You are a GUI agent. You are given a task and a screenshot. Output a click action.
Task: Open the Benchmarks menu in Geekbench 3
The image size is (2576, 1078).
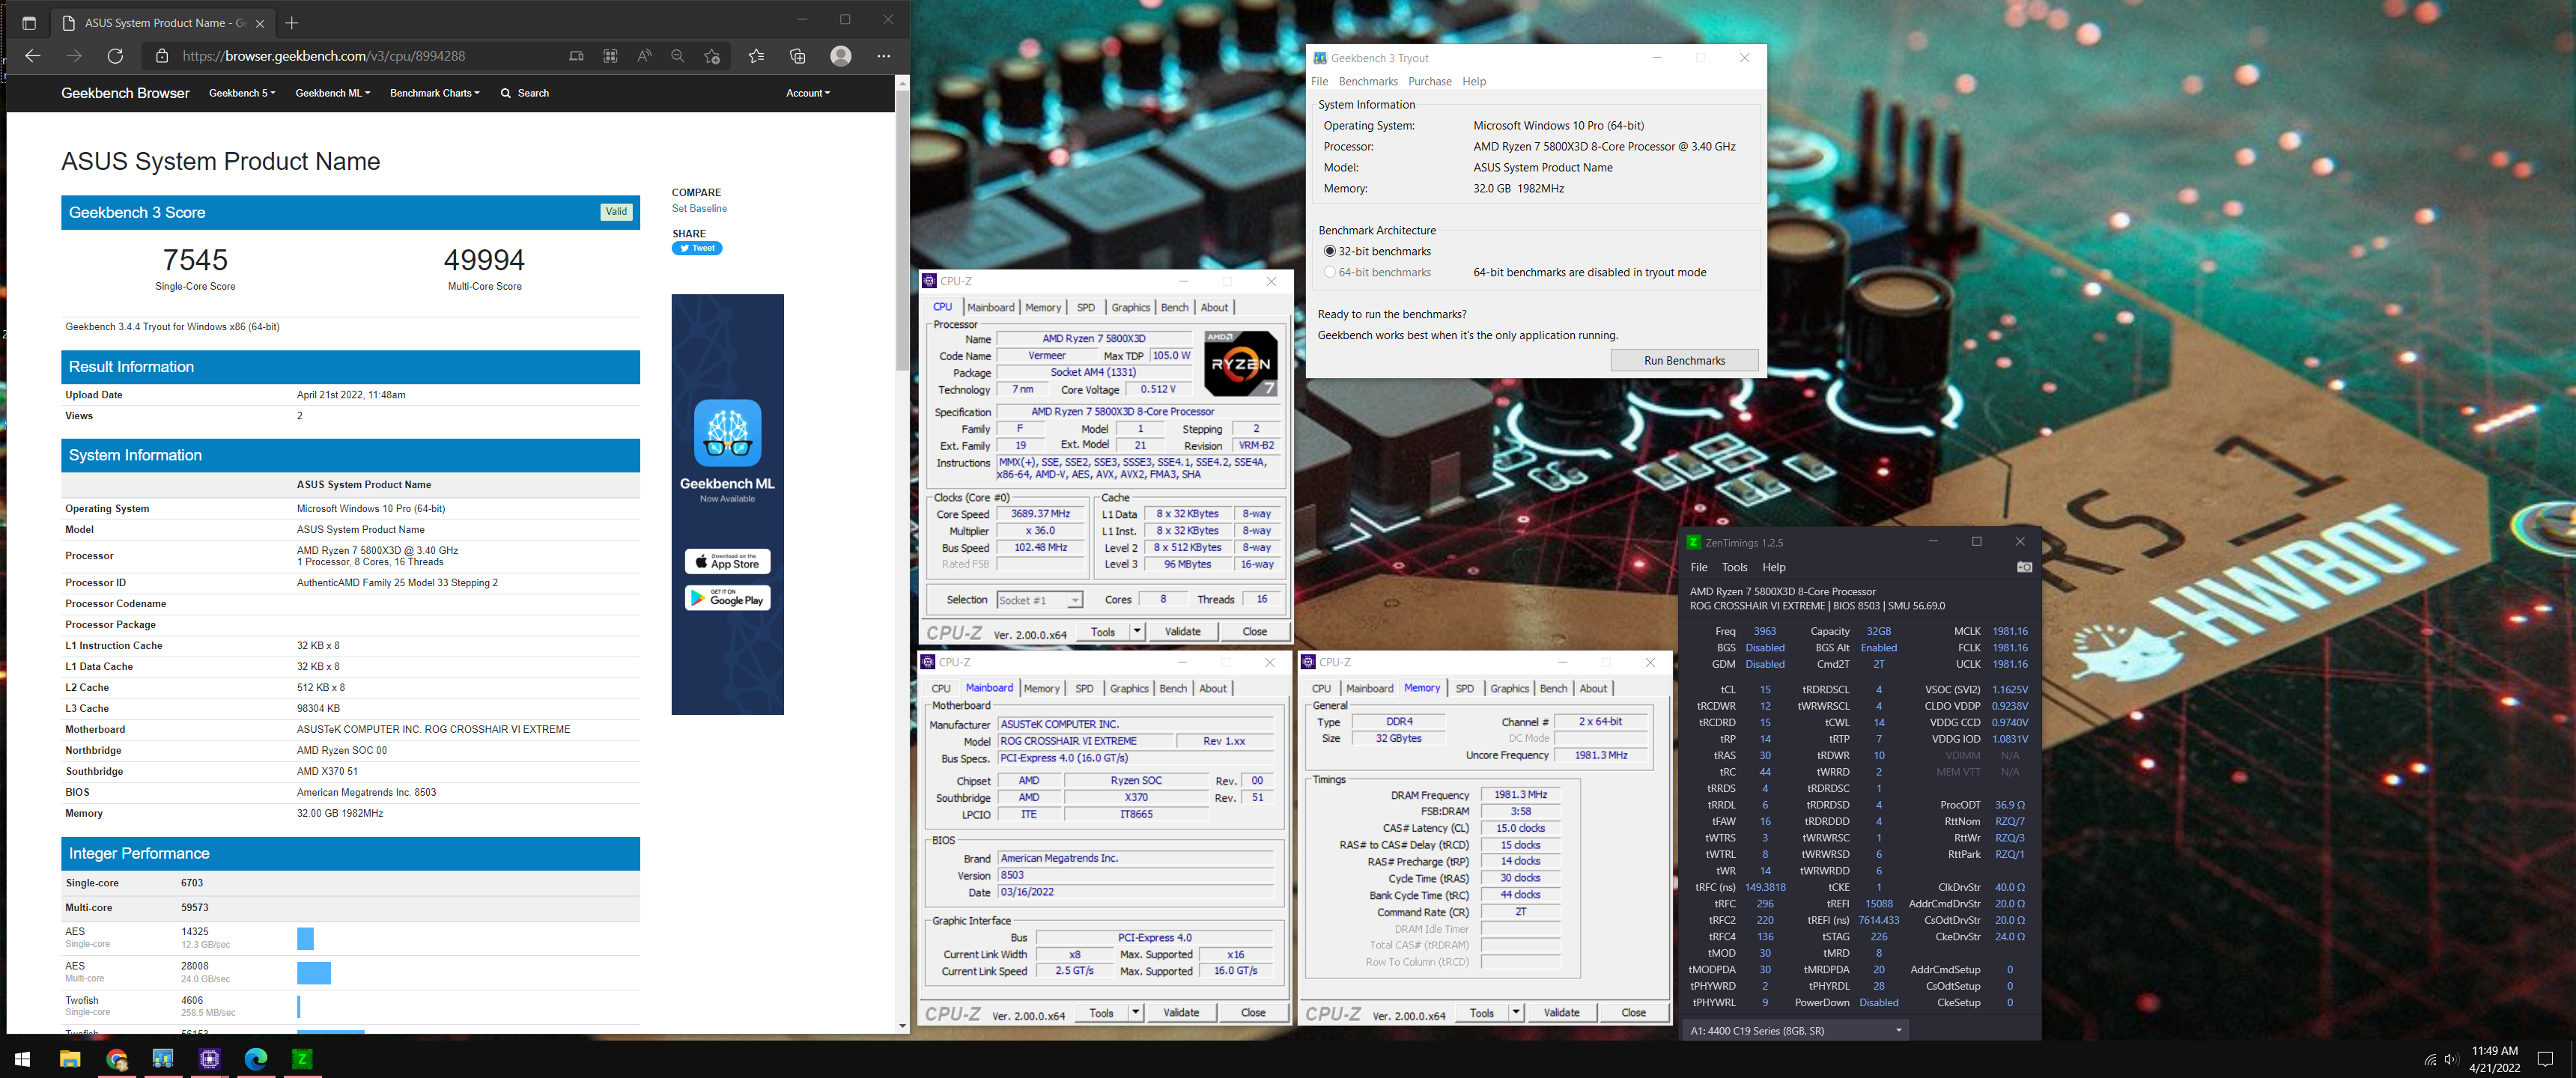coord(1368,81)
